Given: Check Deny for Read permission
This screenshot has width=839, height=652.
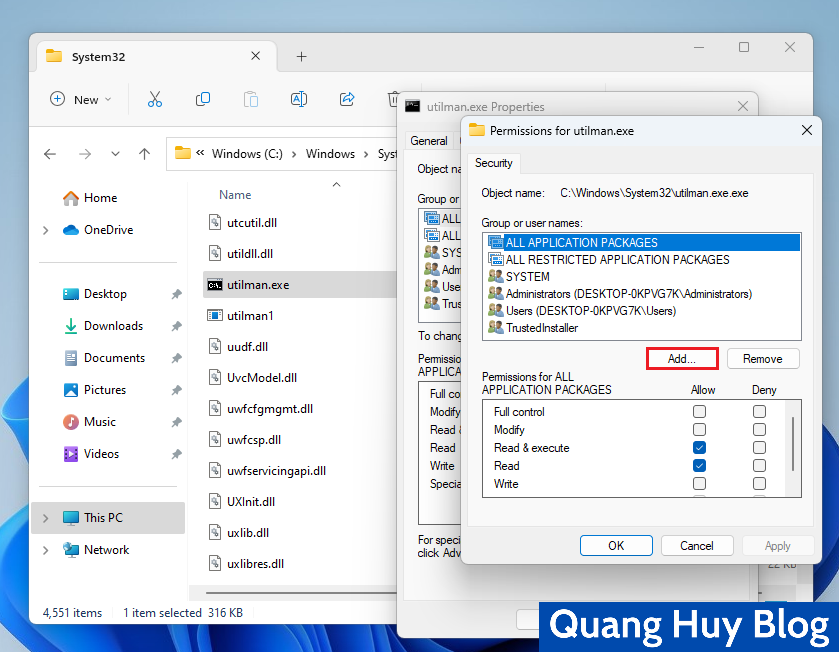Looking at the screenshot, I should pos(759,465).
